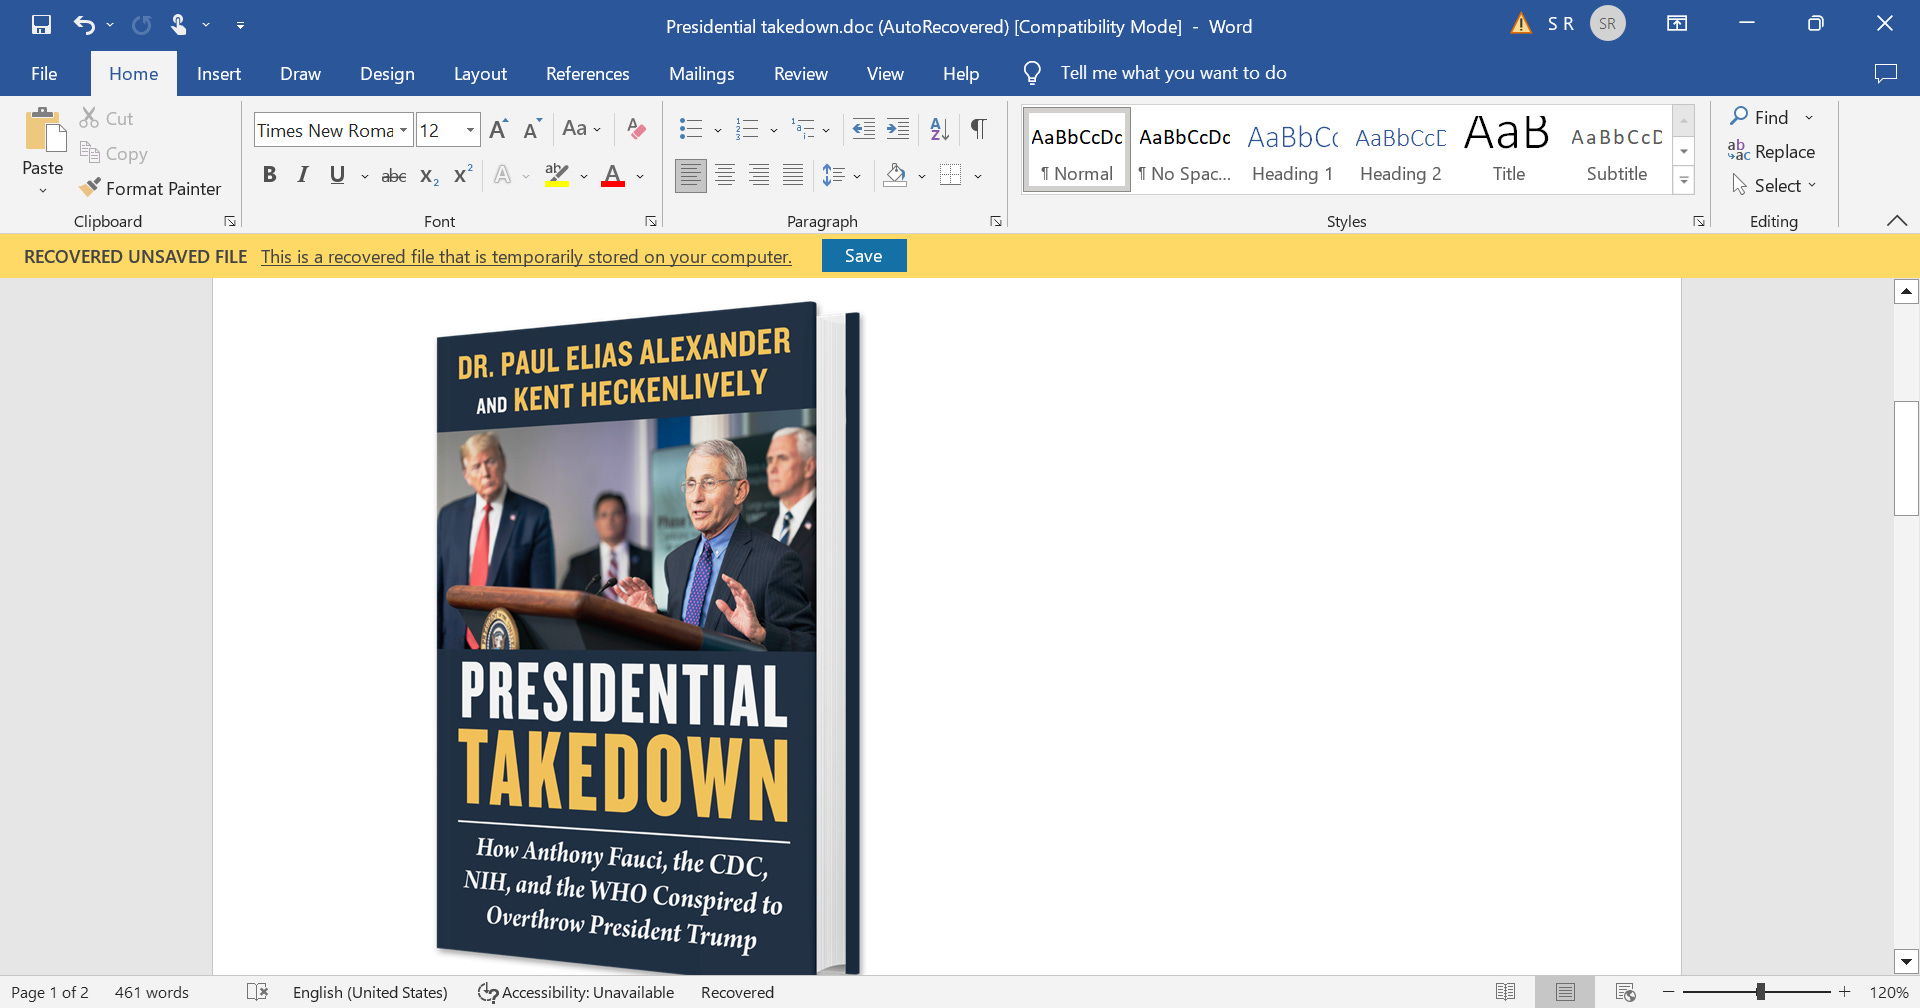Click the Sort A-Z icon

939,129
